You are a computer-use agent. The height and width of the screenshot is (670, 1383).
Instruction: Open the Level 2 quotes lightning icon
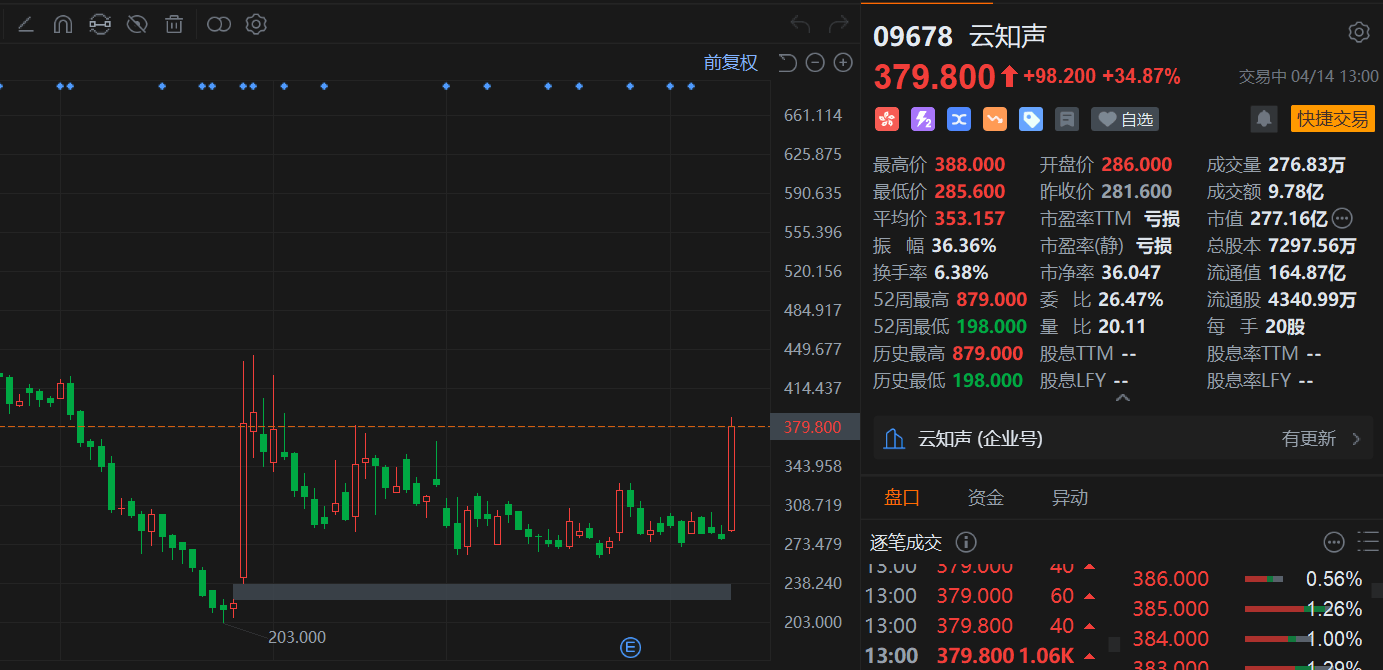pos(922,119)
